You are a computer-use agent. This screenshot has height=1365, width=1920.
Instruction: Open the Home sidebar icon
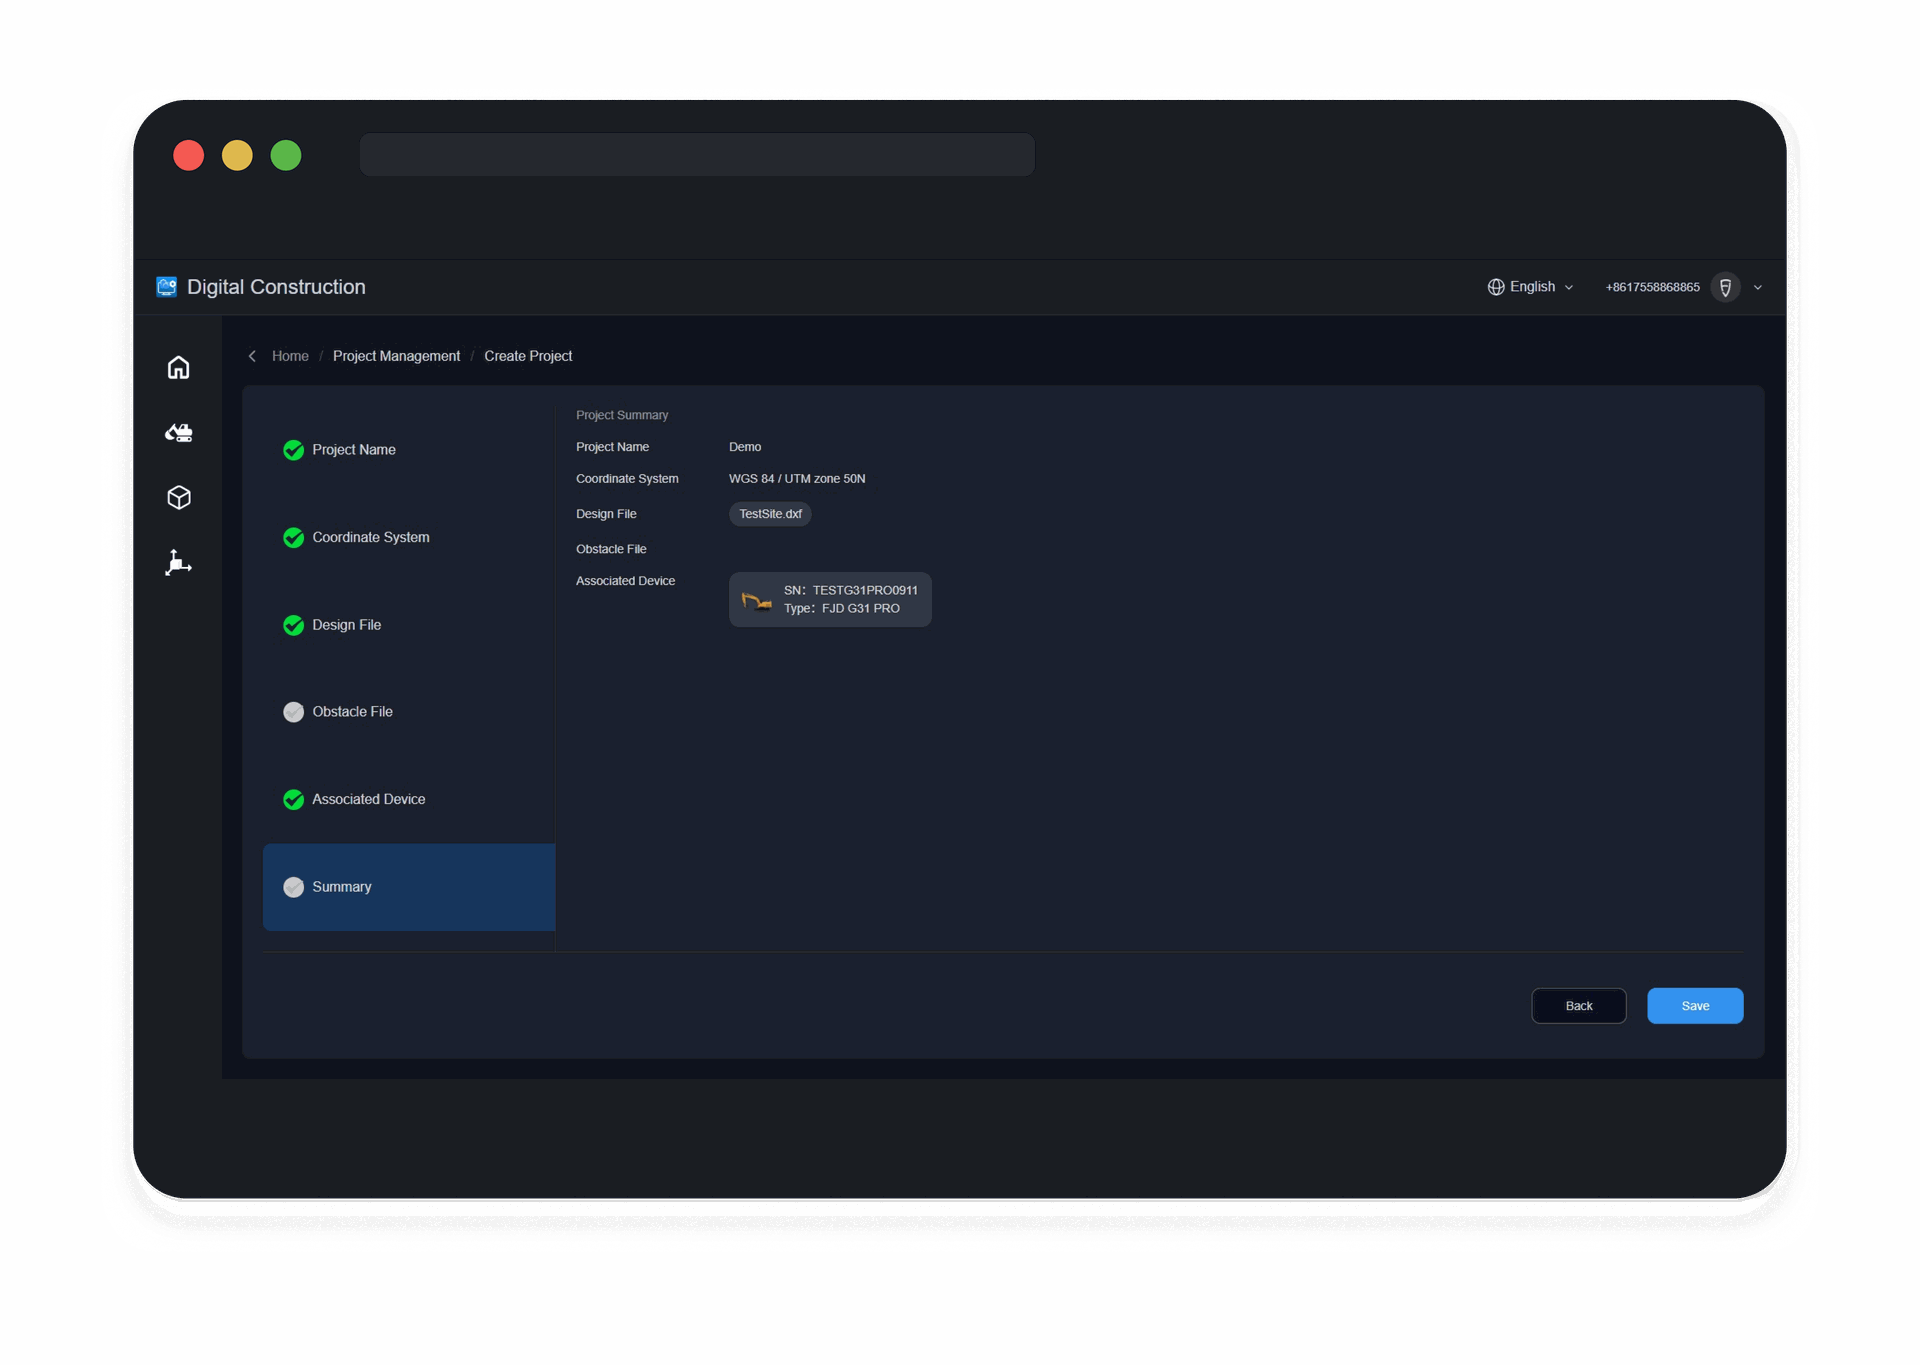pyautogui.click(x=178, y=368)
